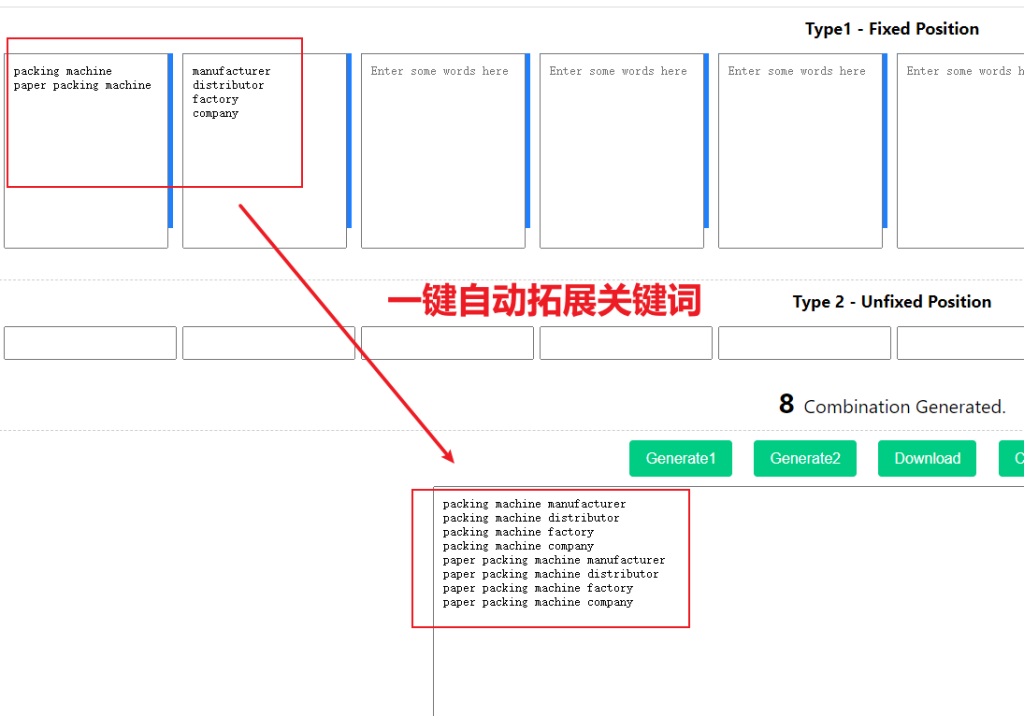Focus the third Type 2 unfixed position field
This screenshot has height=716, width=1024.
pos(447,343)
